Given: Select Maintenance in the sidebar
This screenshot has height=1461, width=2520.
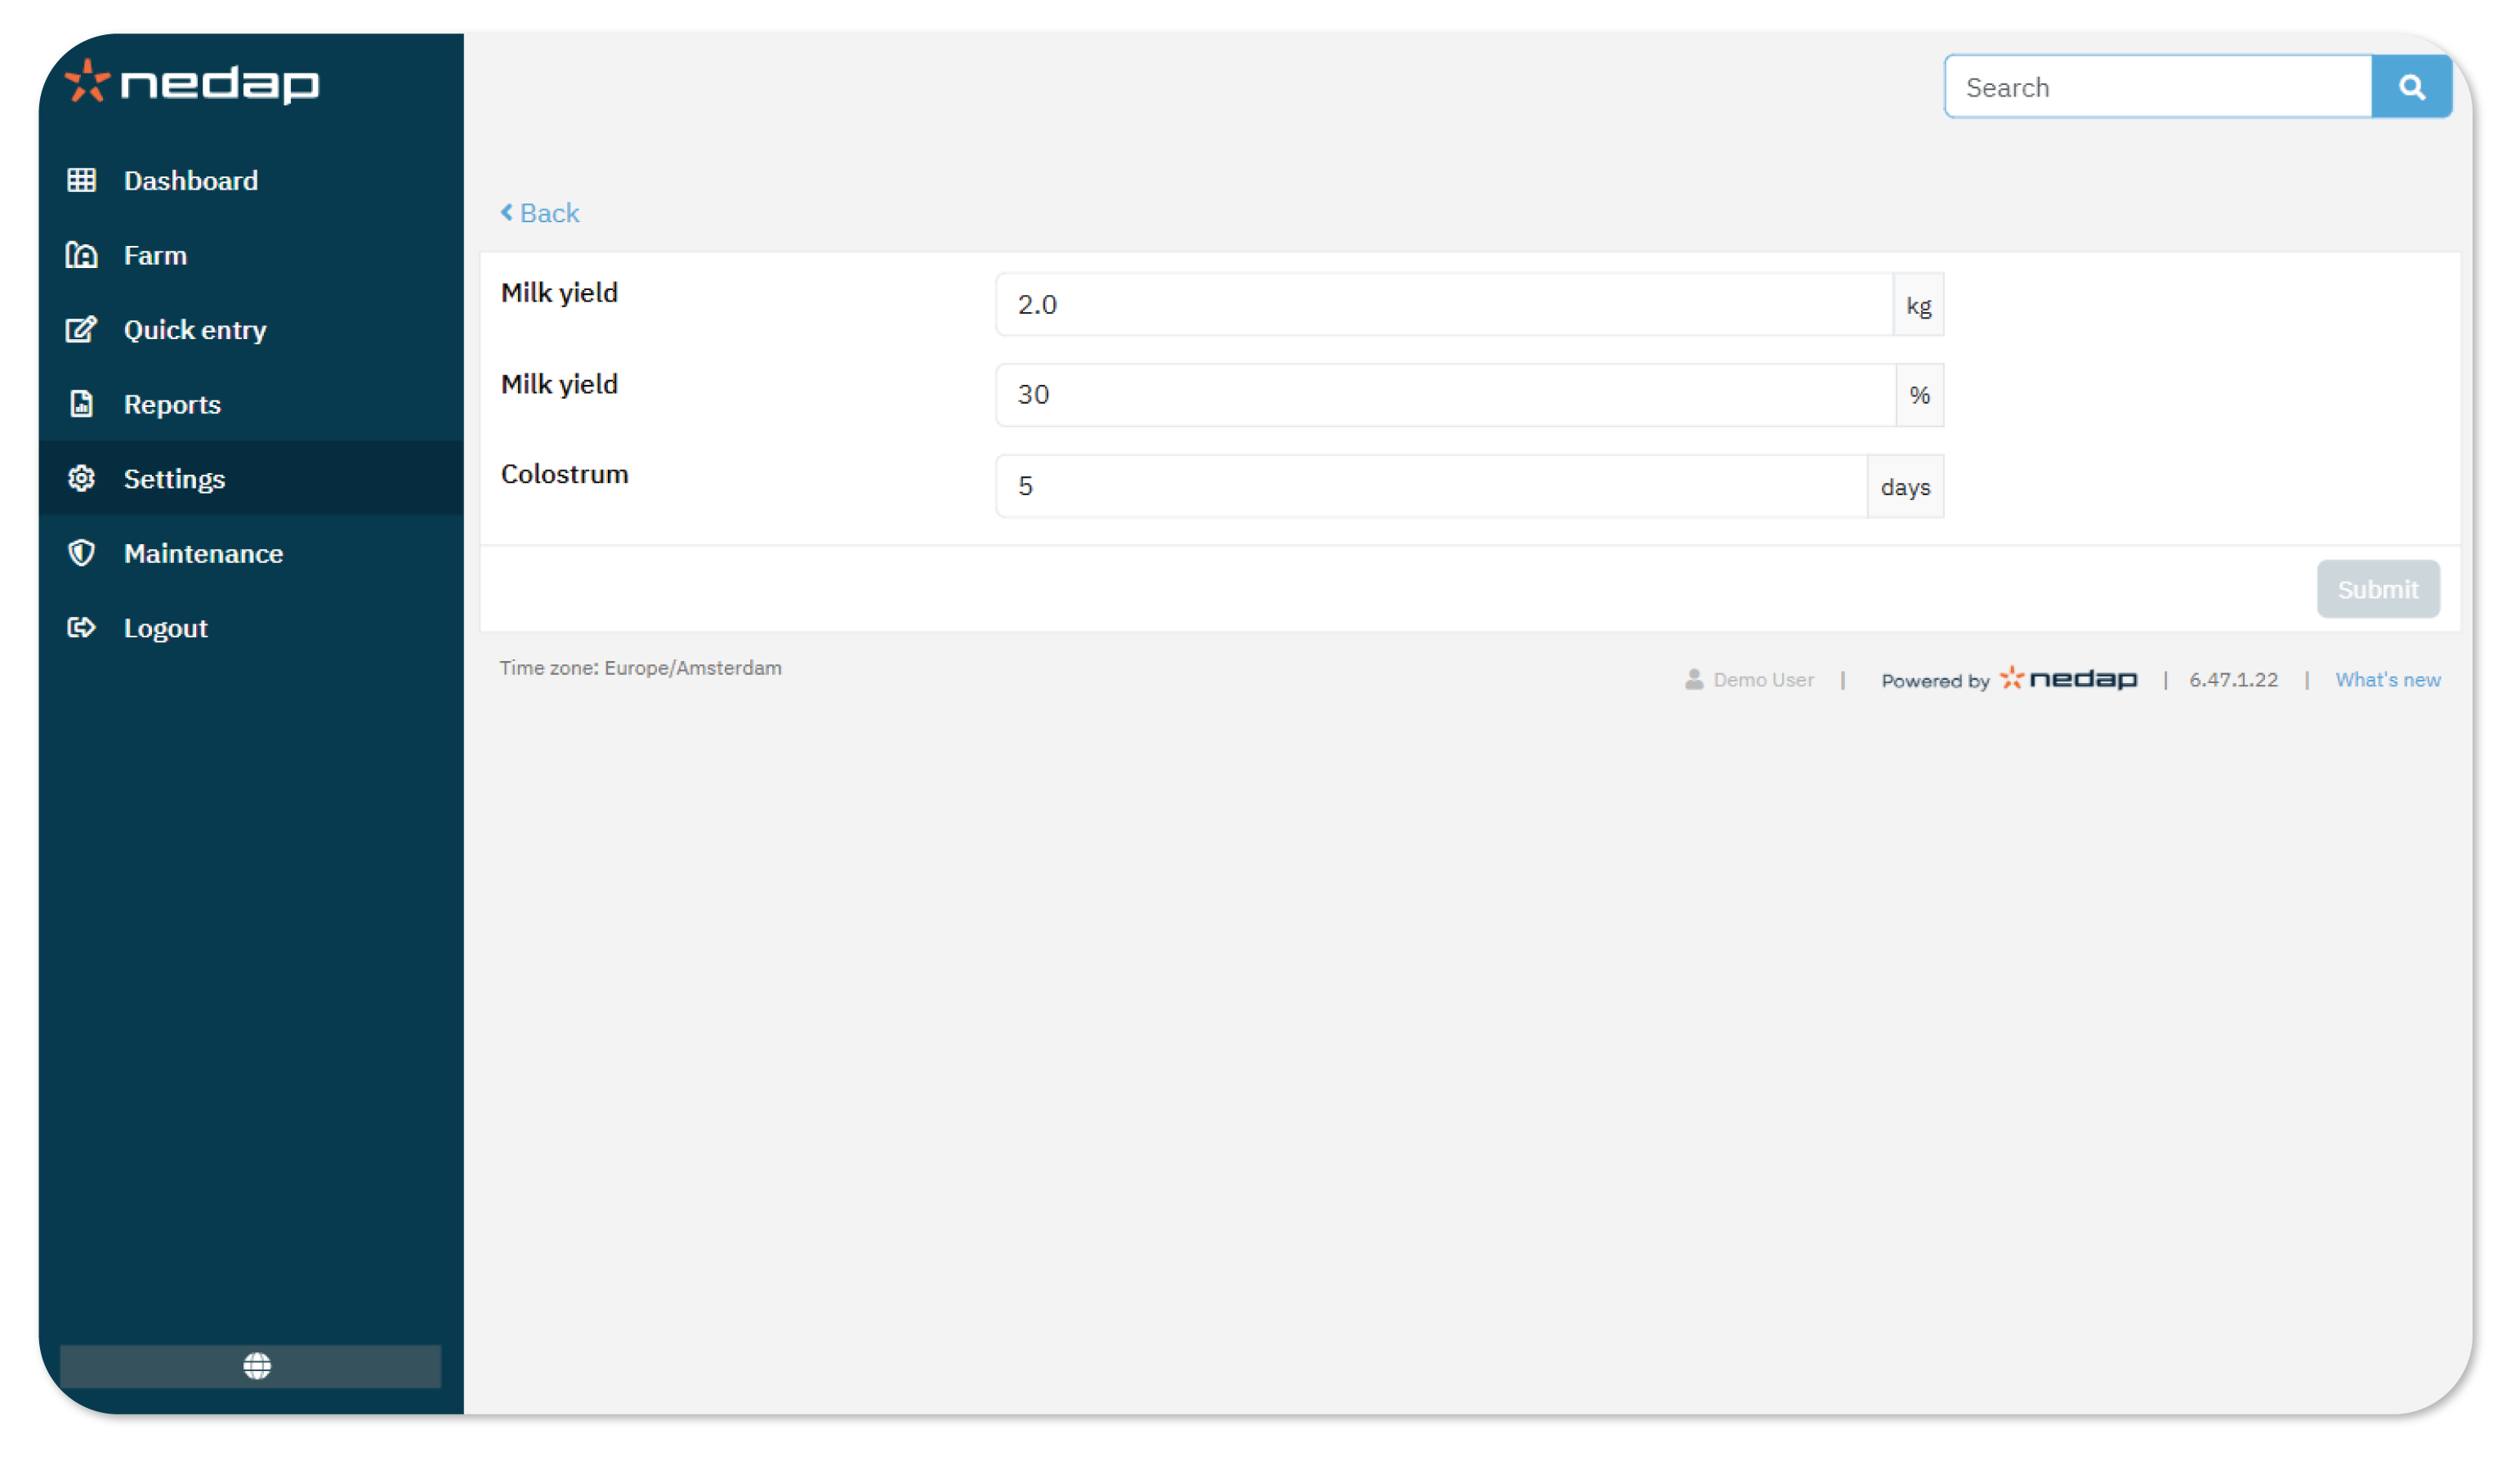Looking at the screenshot, I should coord(203,553).
